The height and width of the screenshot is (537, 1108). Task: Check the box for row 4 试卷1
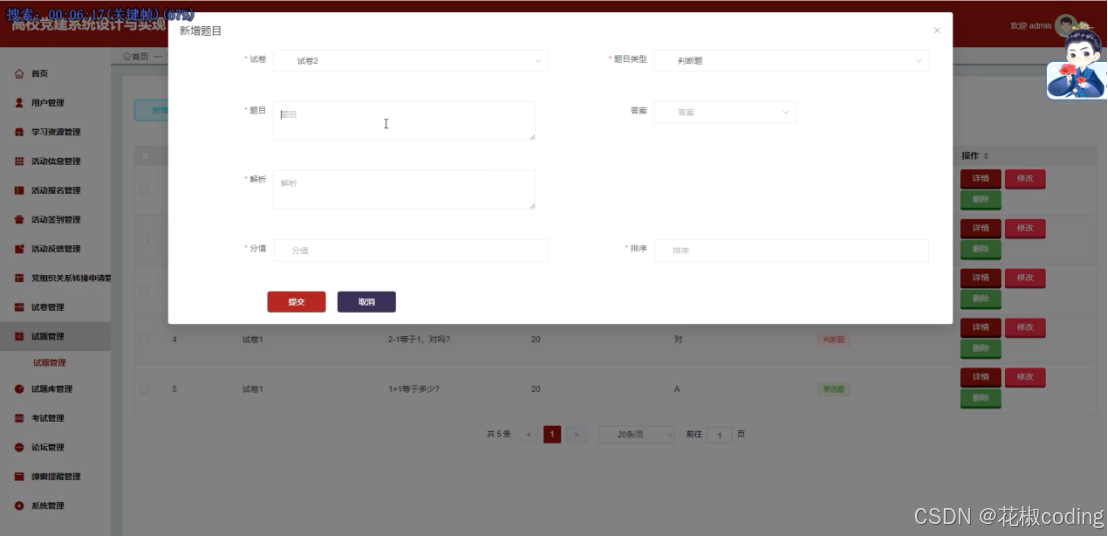coord(144,339)
